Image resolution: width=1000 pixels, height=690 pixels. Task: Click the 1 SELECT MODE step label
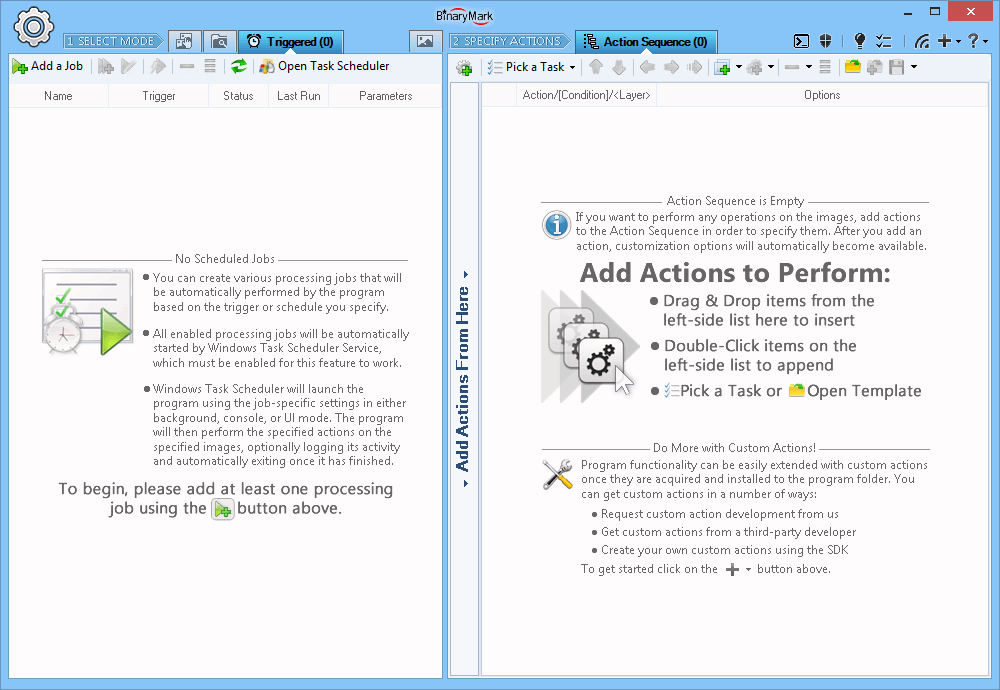[114, 41]
